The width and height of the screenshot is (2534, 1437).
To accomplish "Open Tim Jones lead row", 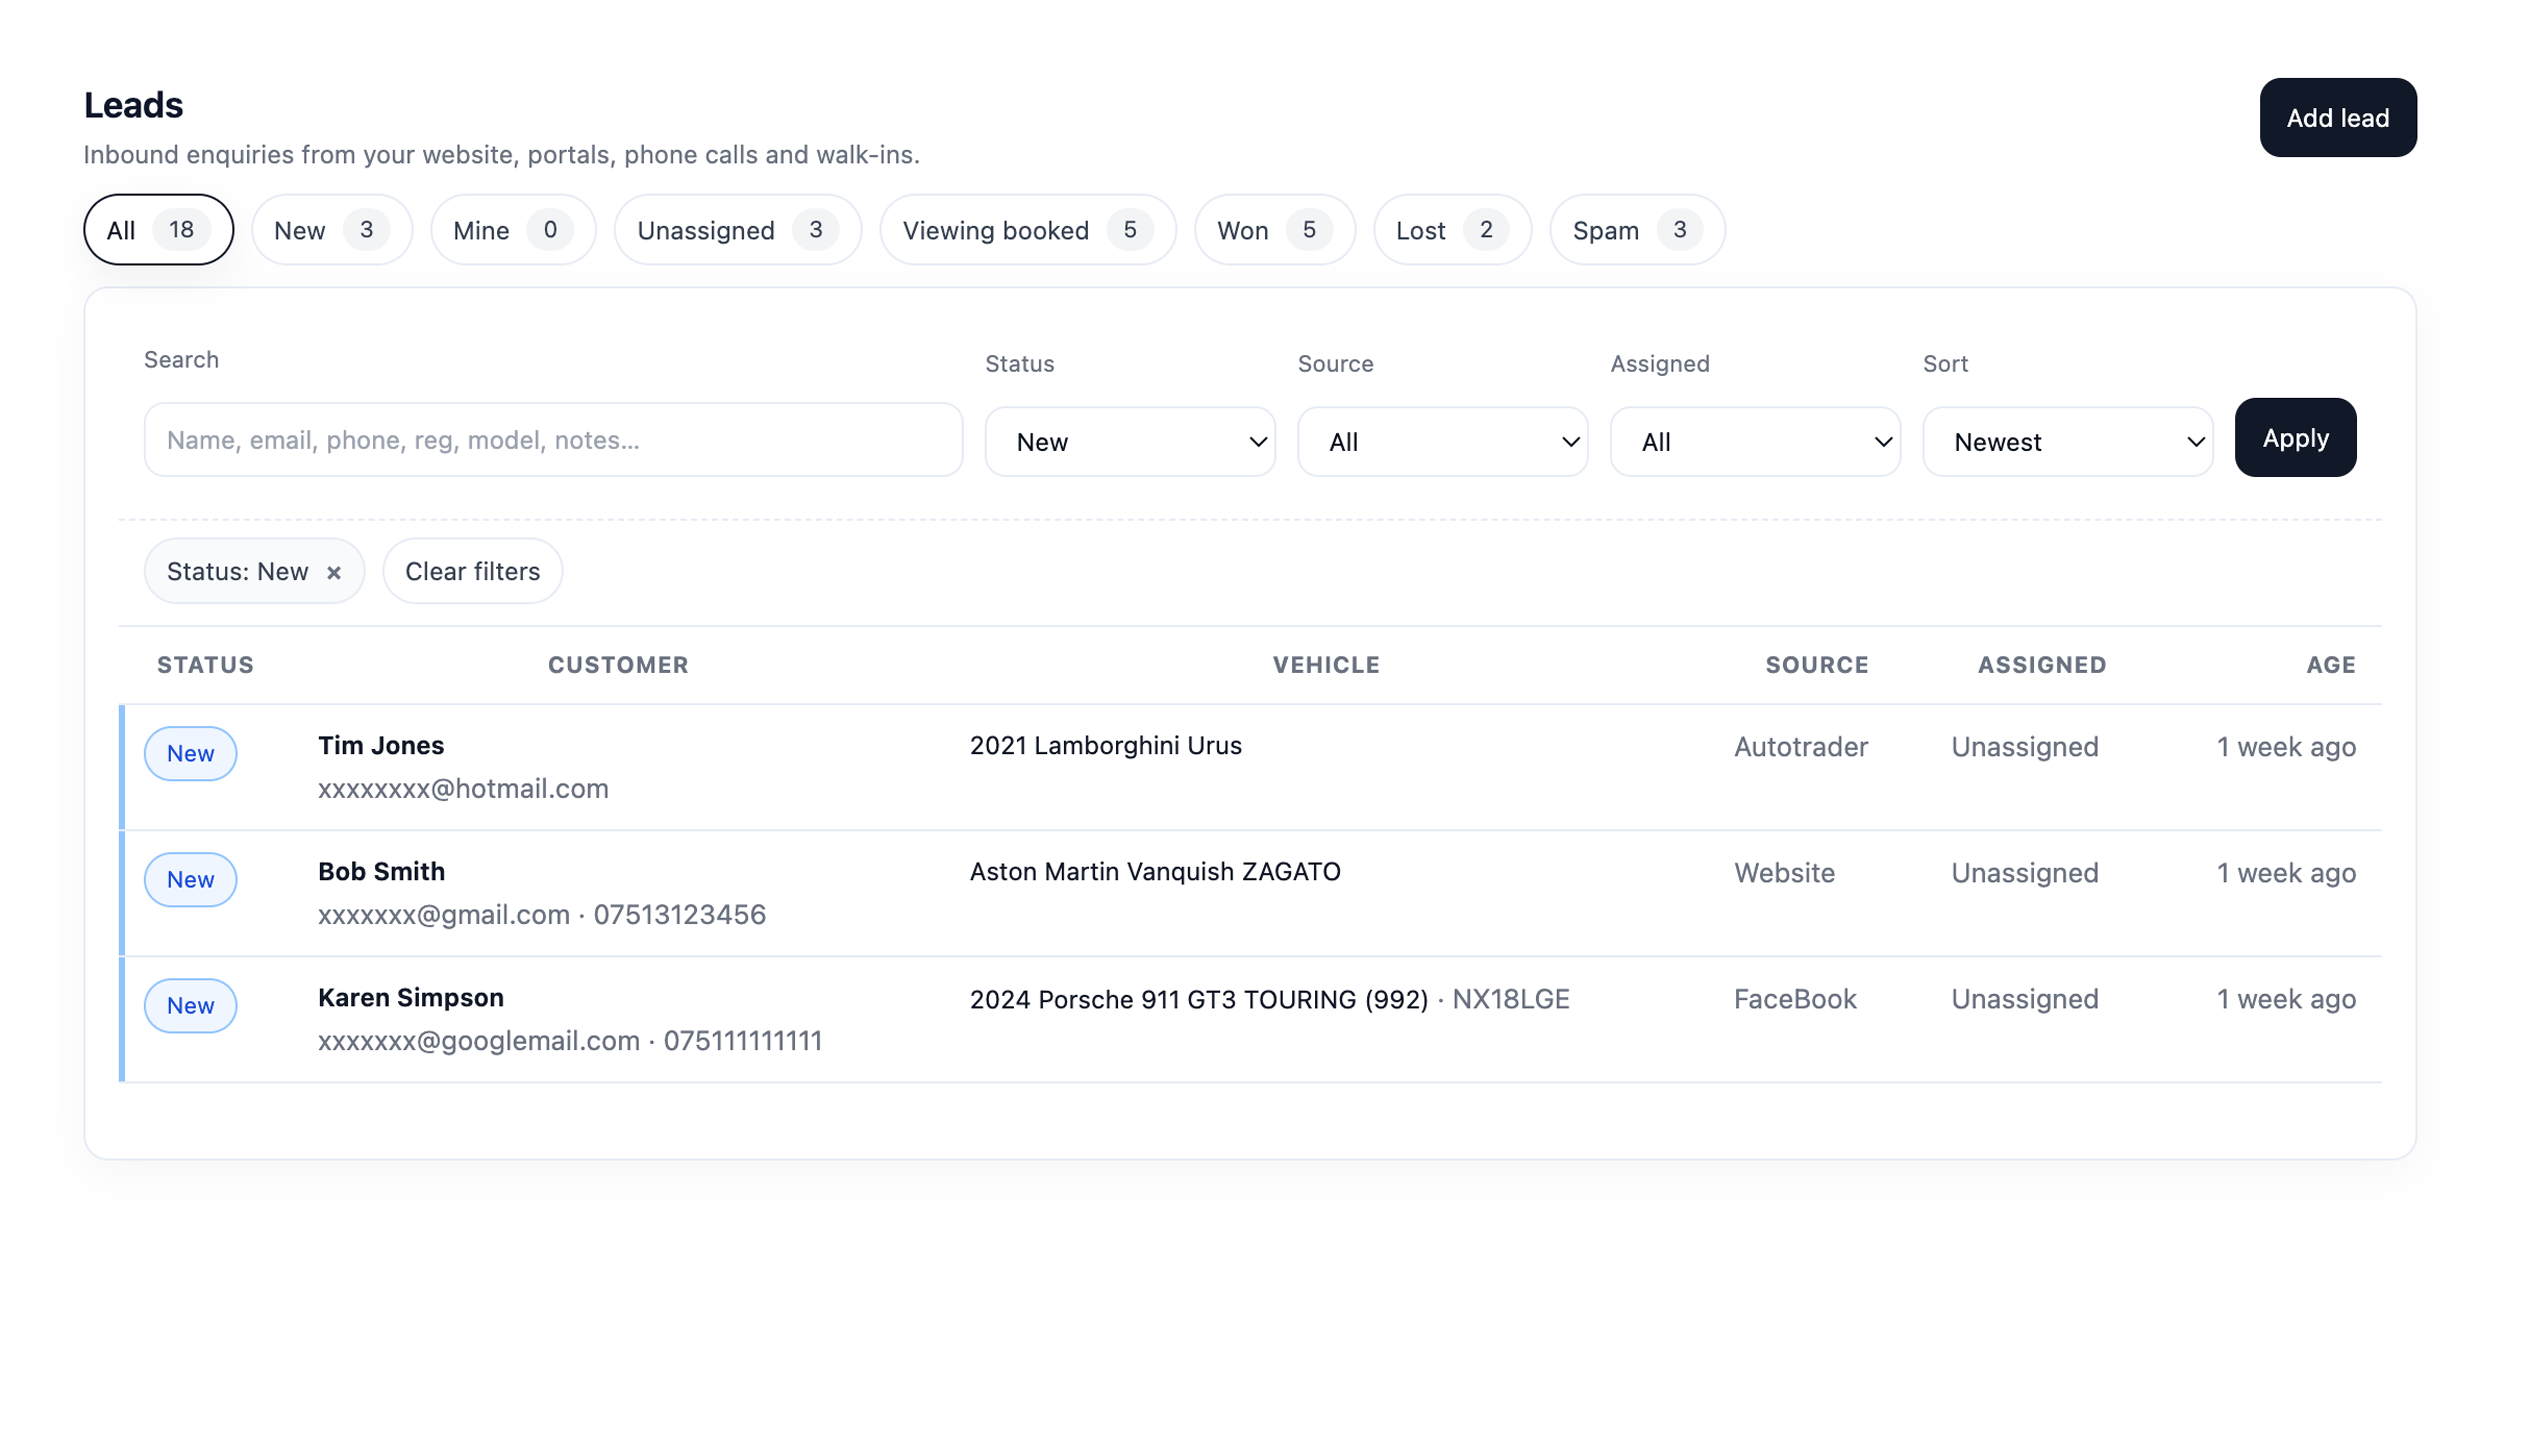I will (x=381, y=746).
